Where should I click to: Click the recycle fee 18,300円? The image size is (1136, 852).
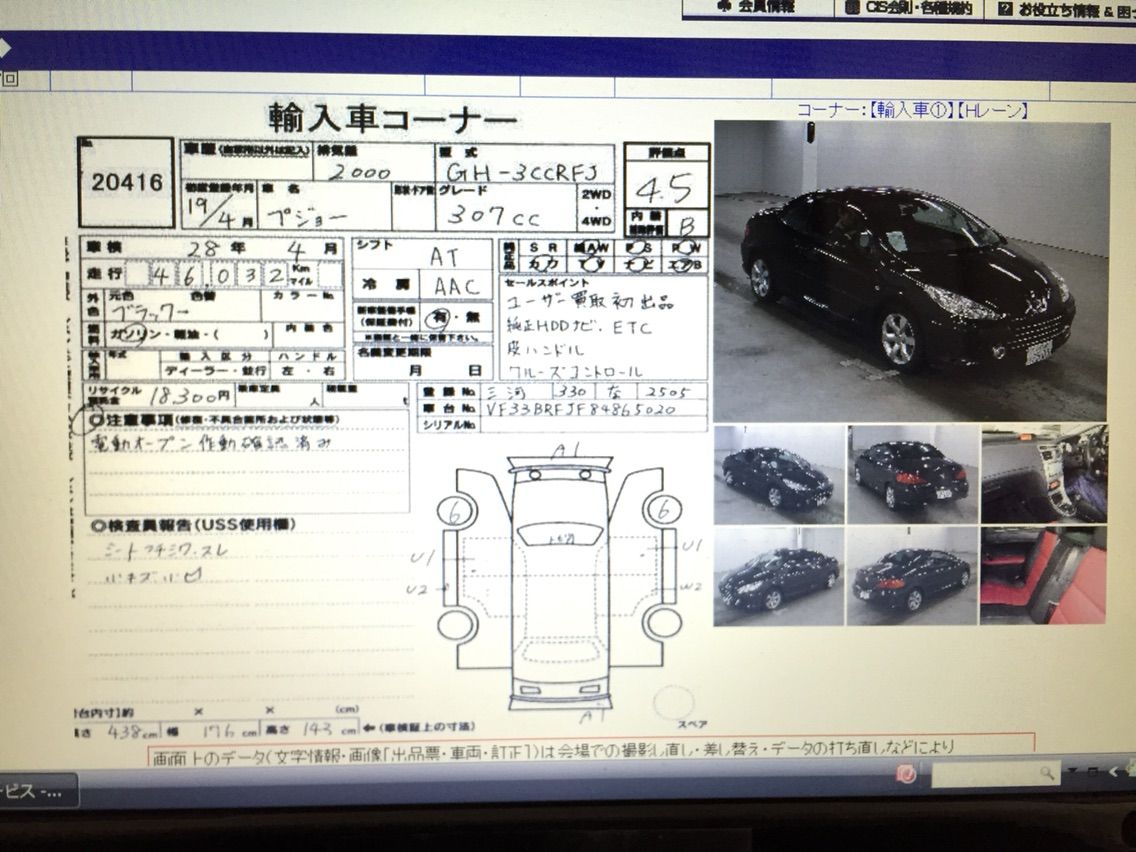(x=190, y=396)
